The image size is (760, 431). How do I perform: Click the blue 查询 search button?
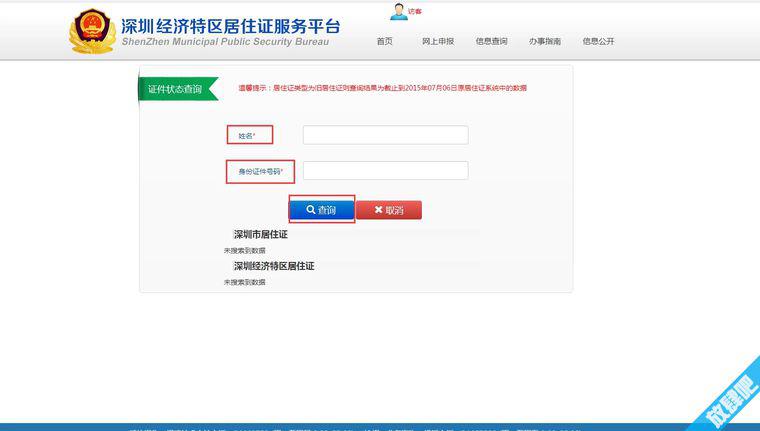[322, 210]
